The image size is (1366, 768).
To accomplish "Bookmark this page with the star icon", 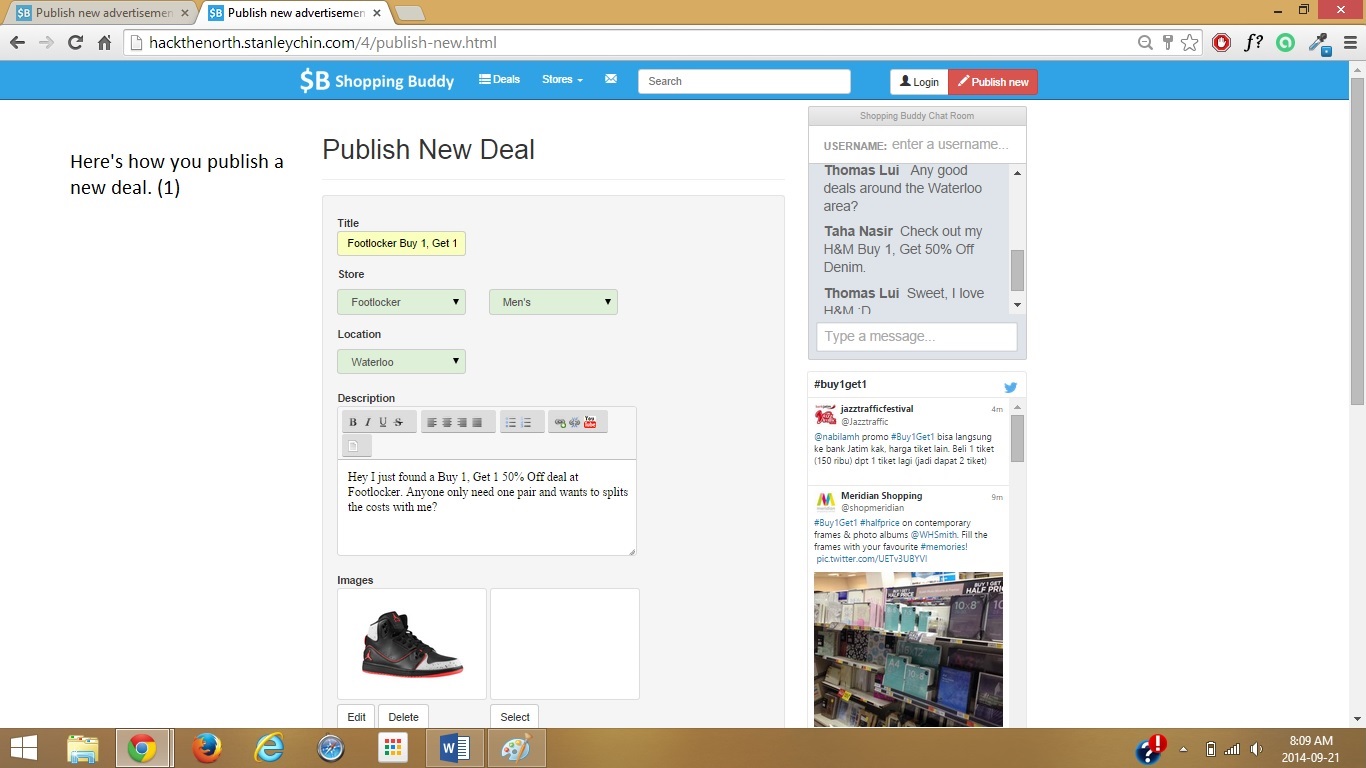I will coord(1189,42).
